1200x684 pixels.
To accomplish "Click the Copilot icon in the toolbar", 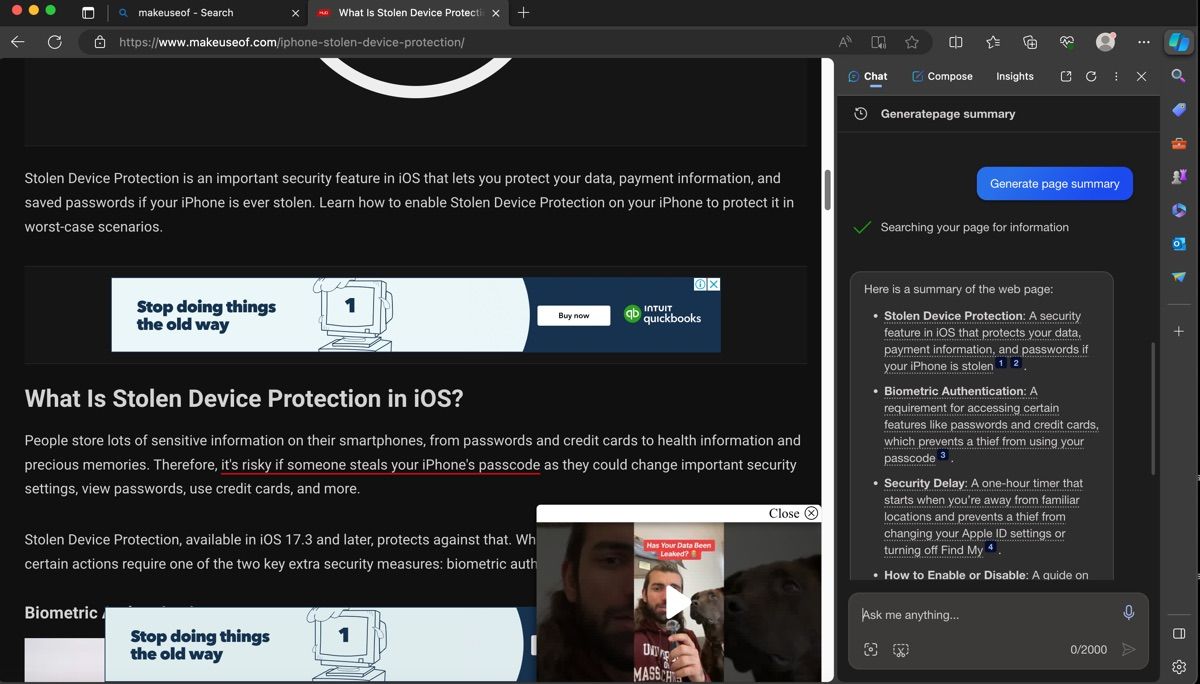I will [x=1180, y=42].
